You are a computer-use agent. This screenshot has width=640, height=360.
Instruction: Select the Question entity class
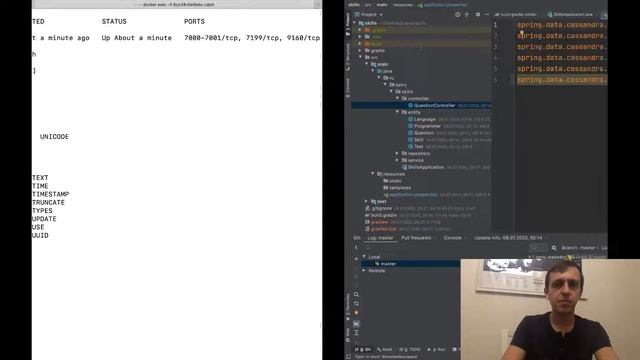[424, 133]
